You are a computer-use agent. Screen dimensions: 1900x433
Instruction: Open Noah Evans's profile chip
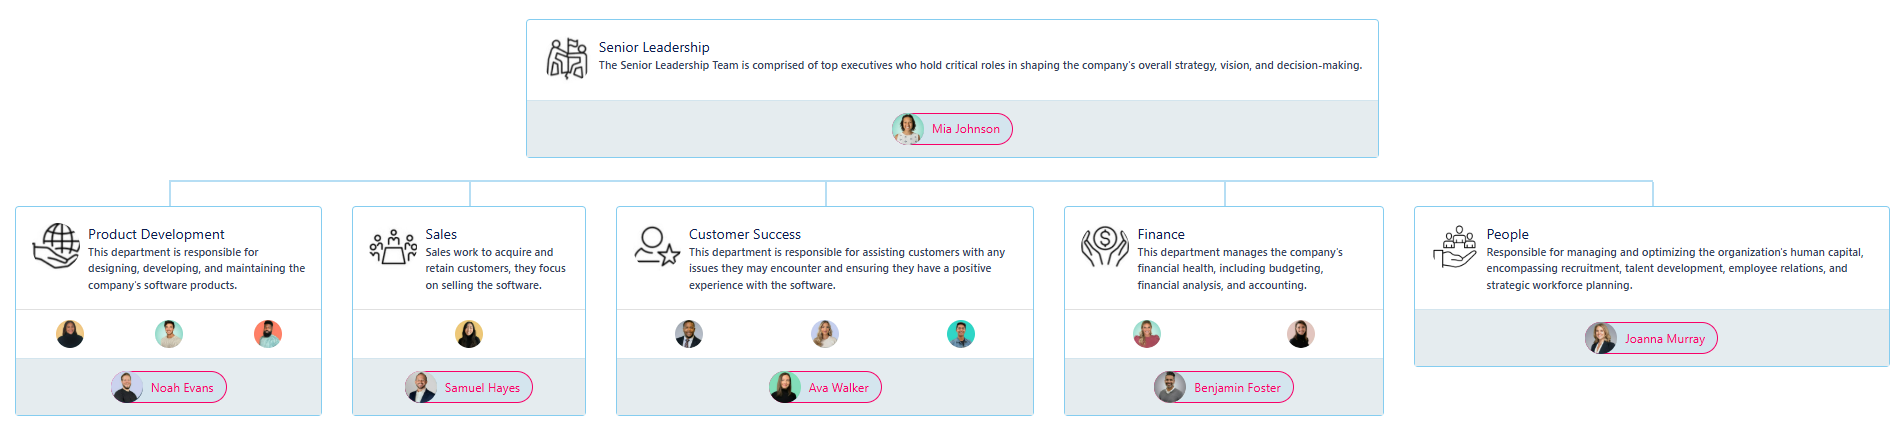pyautogui.click(x=169, y=387)
